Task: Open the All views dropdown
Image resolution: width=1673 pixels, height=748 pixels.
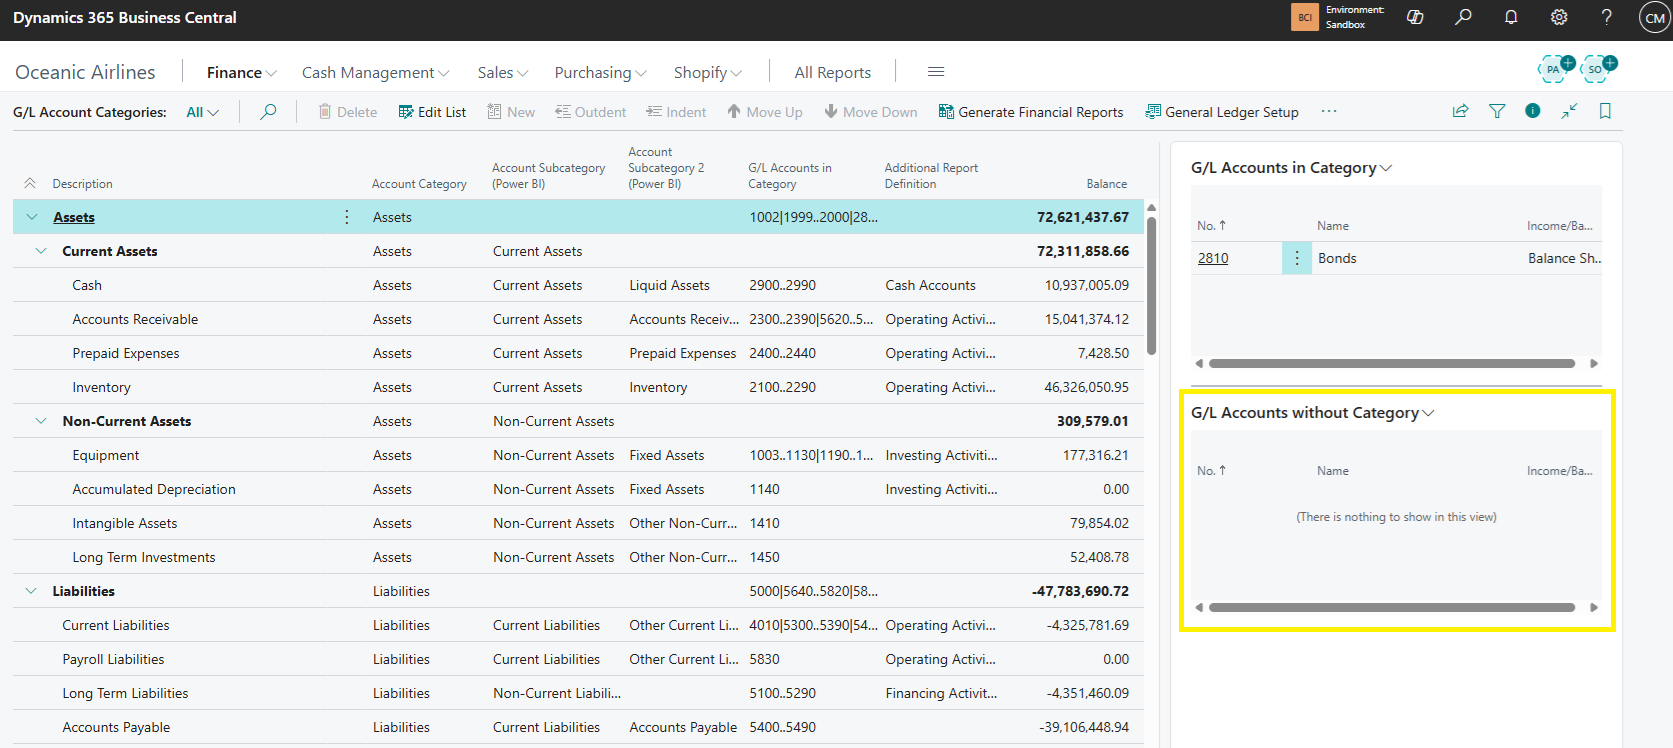Action: pyautogui.click(x=202, y=113)
